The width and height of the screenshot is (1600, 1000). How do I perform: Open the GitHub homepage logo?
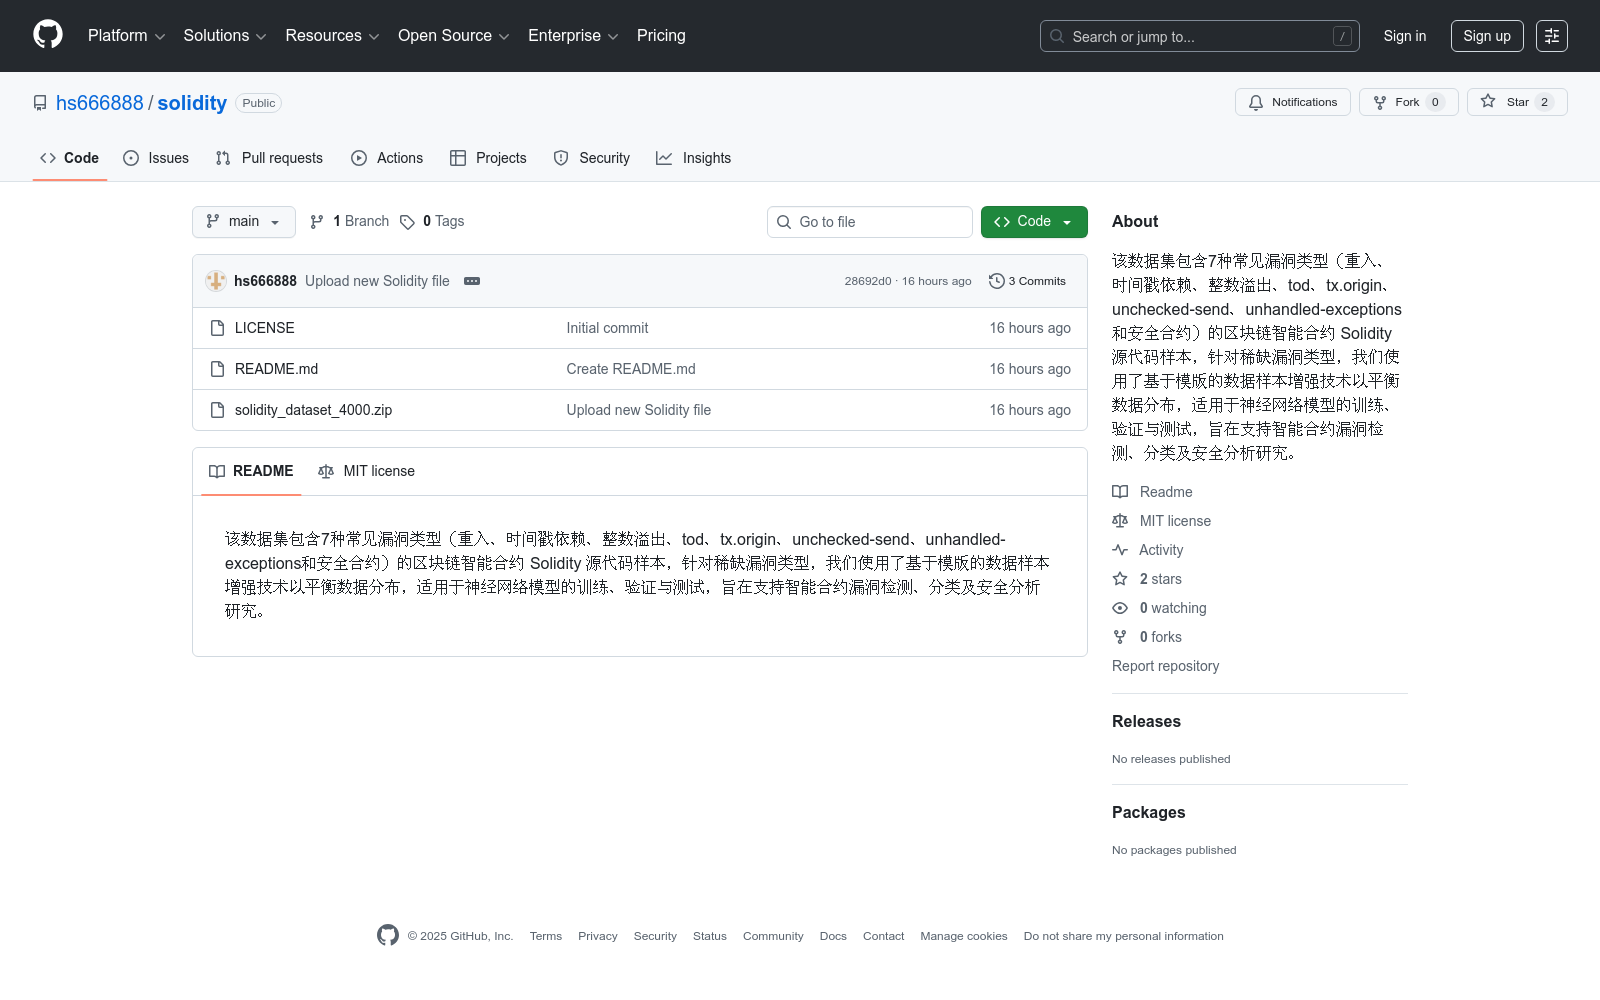[x=48, y=35]
